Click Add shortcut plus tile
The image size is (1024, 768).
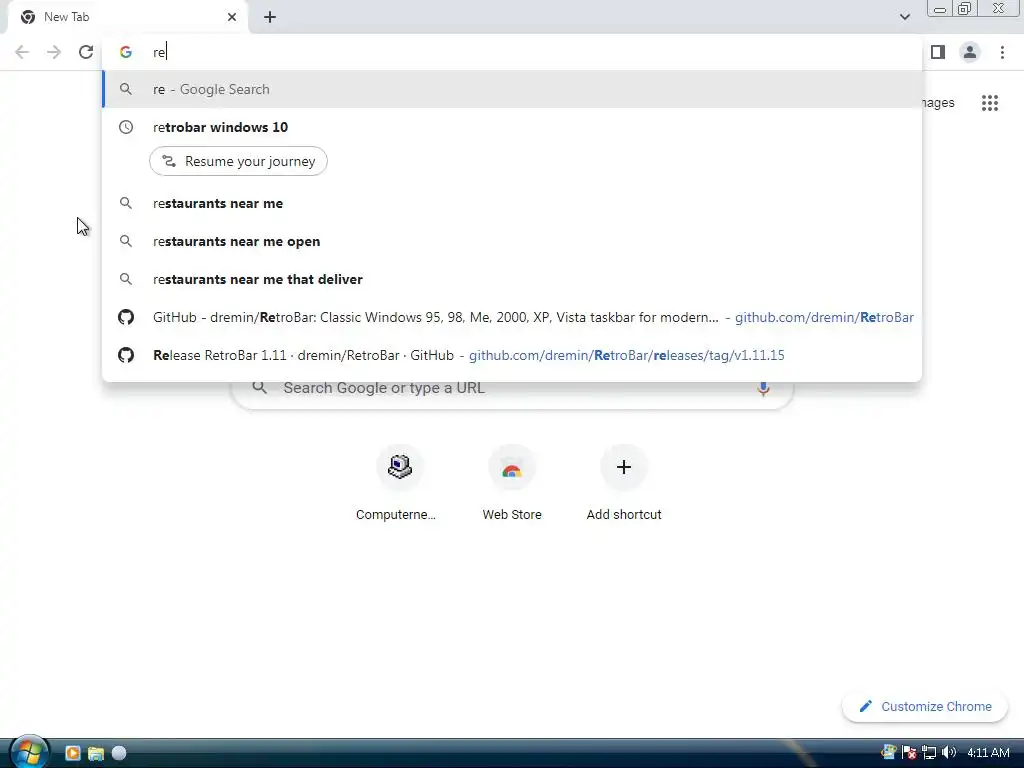tap(624, 483)
